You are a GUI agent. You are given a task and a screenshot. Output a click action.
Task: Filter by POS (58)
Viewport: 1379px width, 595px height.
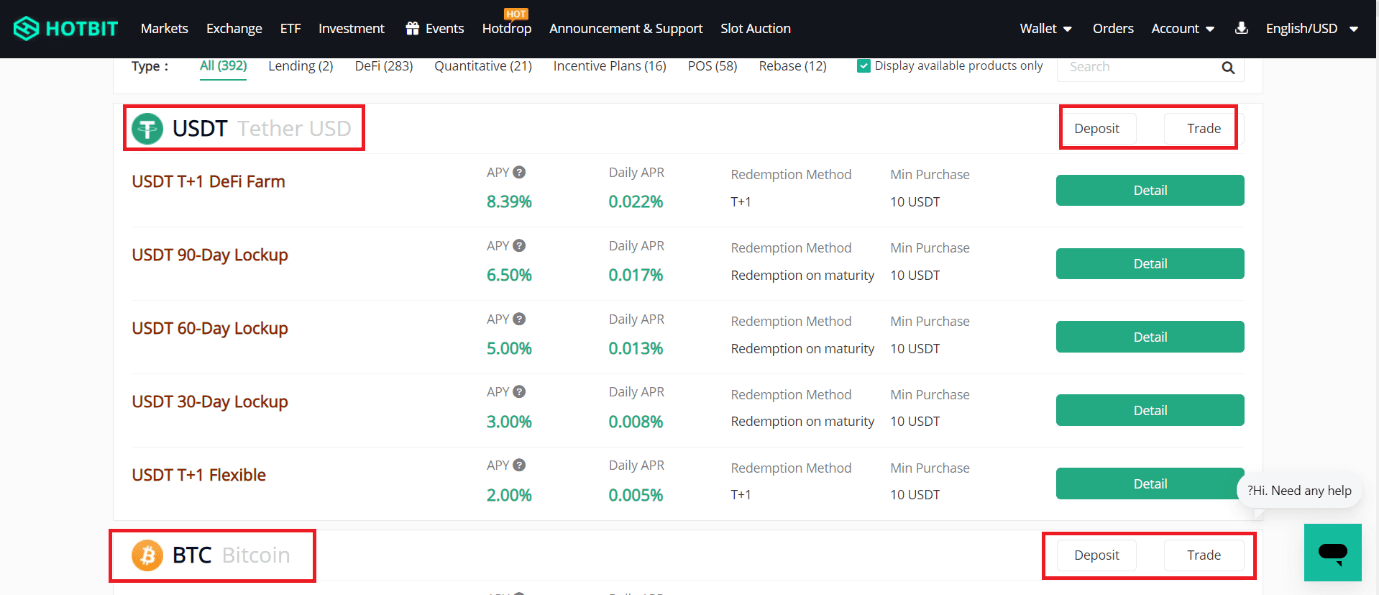[712, 66]
